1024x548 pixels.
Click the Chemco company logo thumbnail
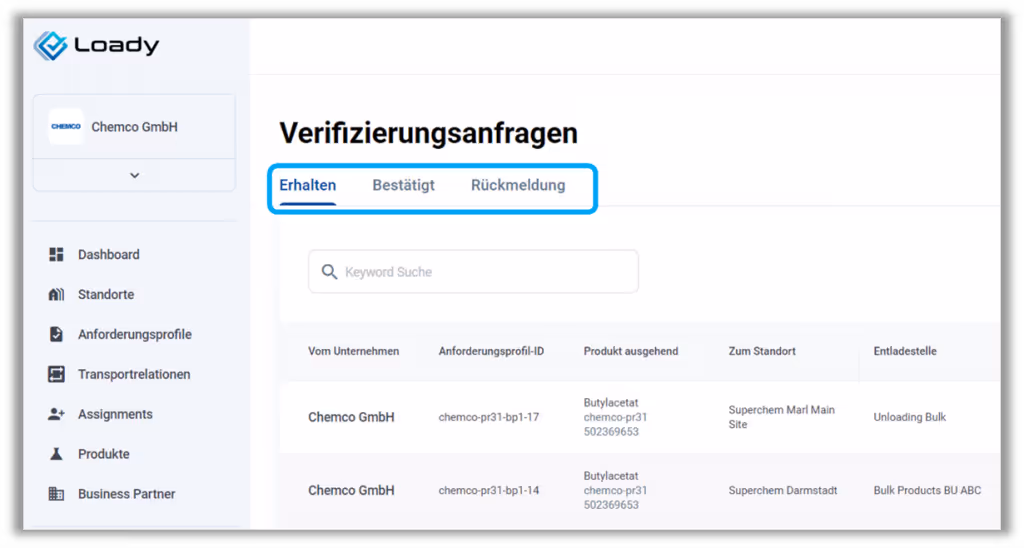tap(66, 127)
